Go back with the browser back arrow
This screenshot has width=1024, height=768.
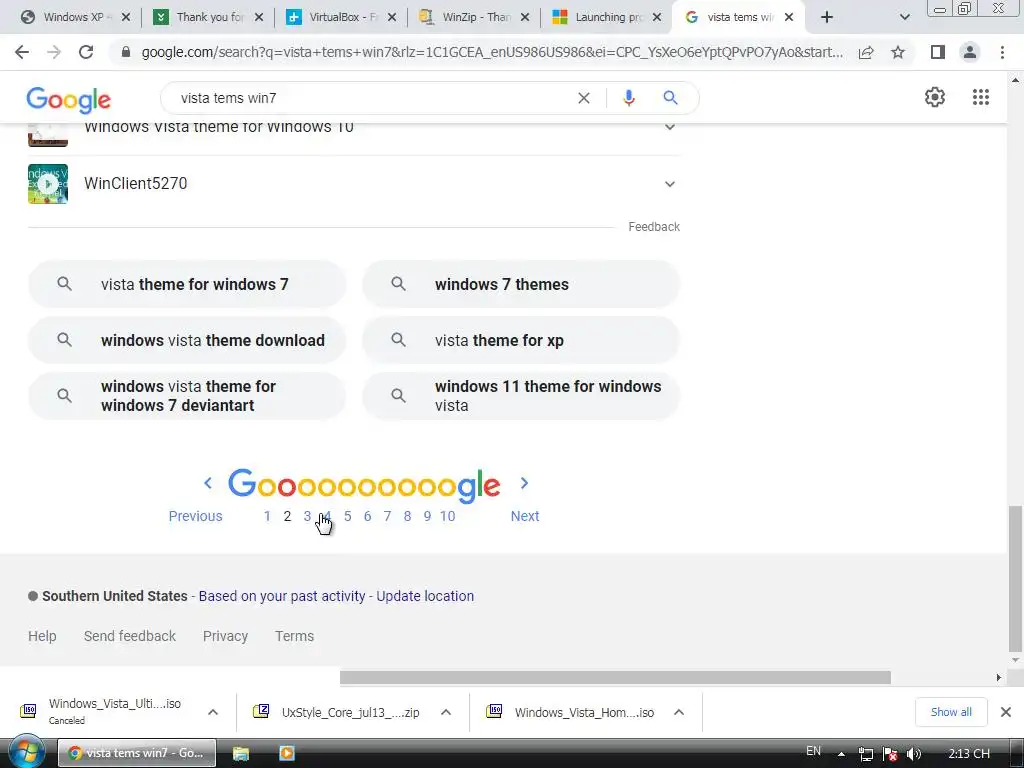tap(22, 52)
